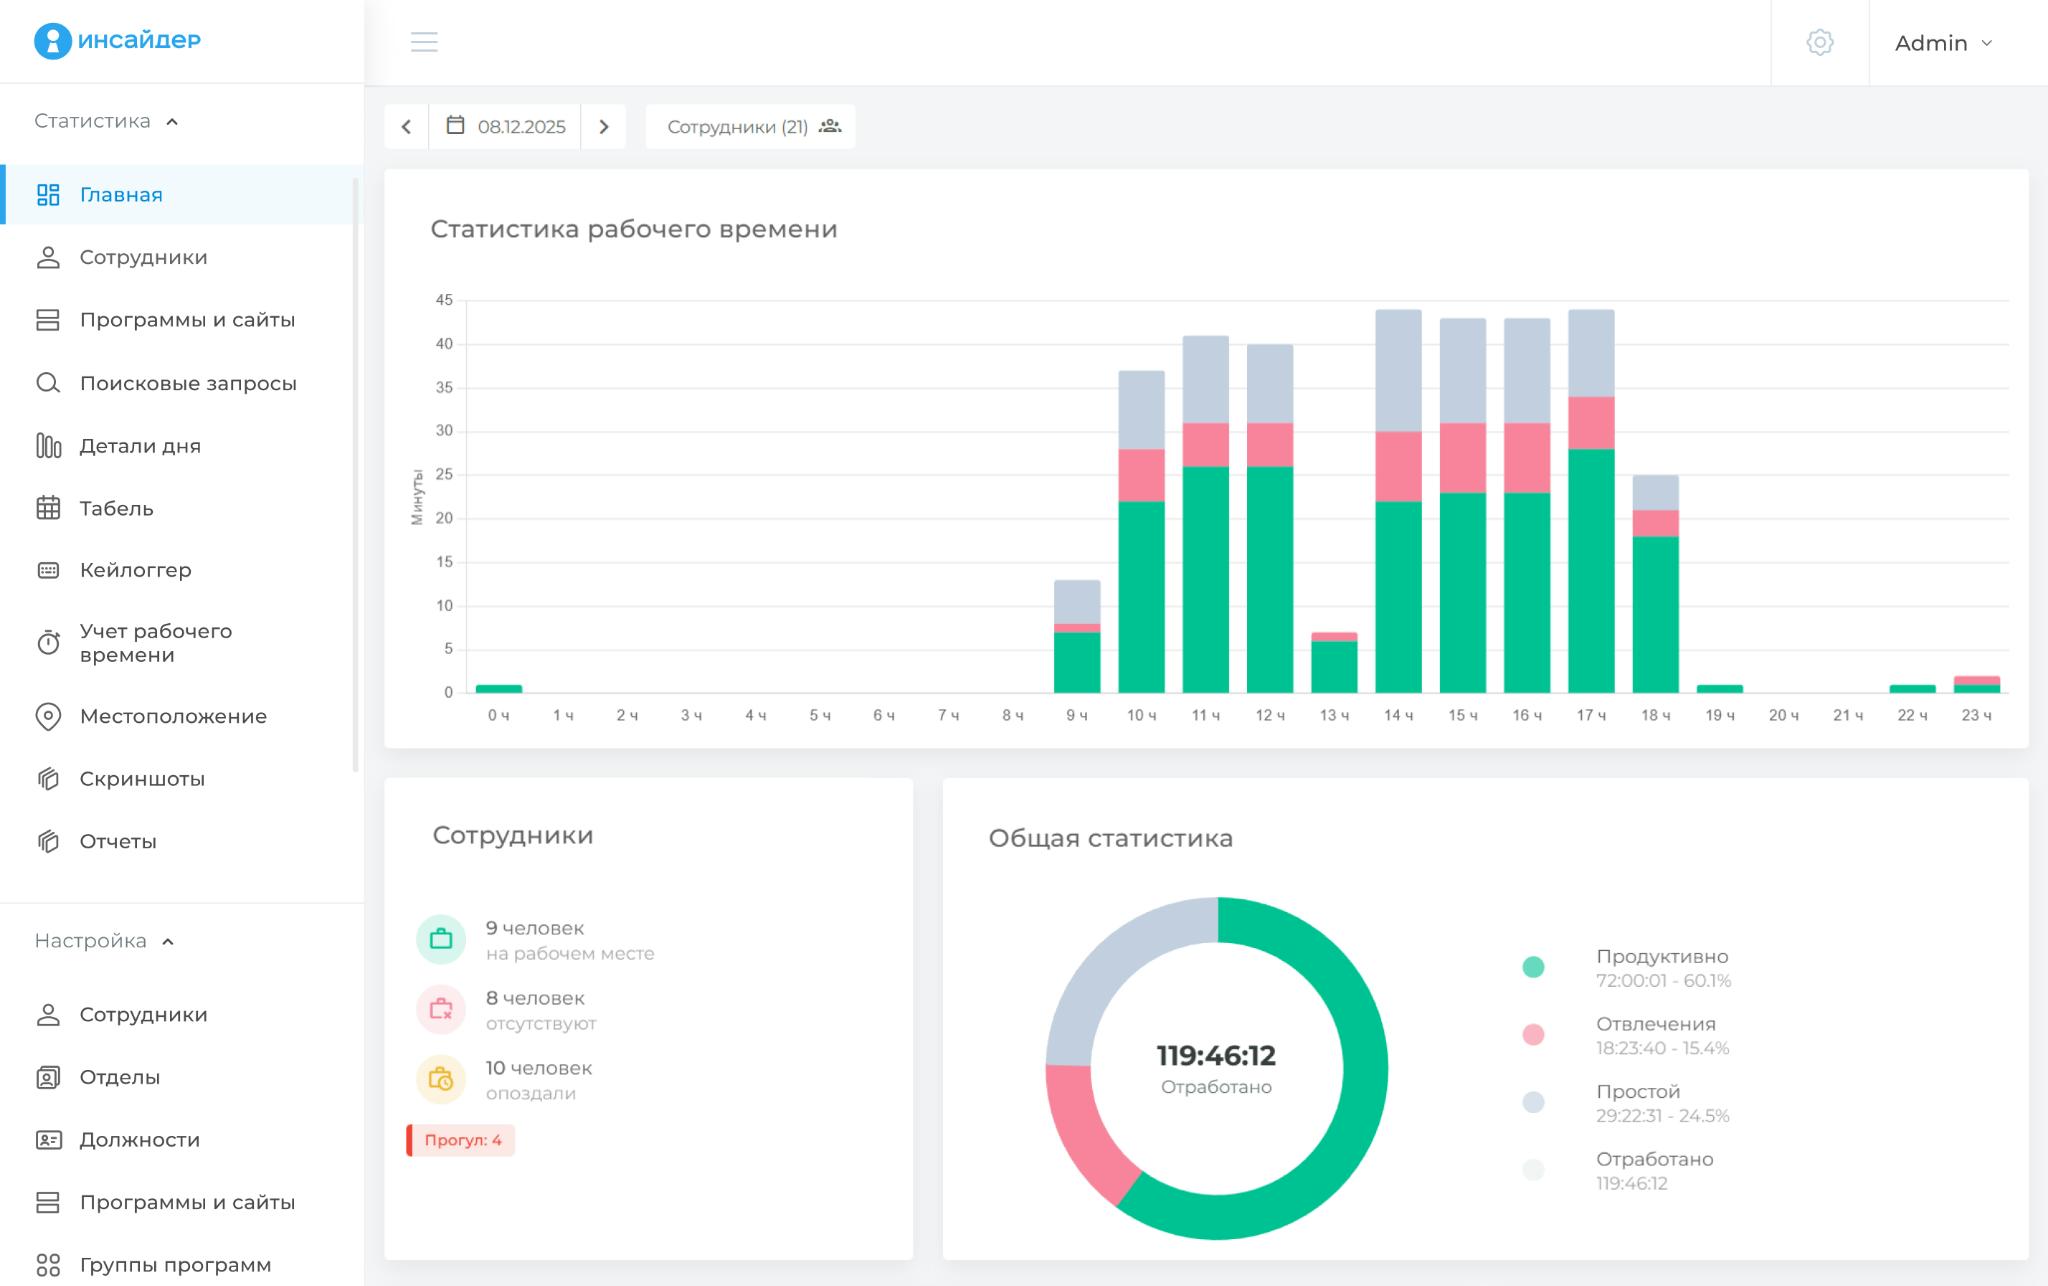The width and height of the screenshot is (2048, 1286).
Task: Open settings via the gear icon
Action: tap(1819, 42)
